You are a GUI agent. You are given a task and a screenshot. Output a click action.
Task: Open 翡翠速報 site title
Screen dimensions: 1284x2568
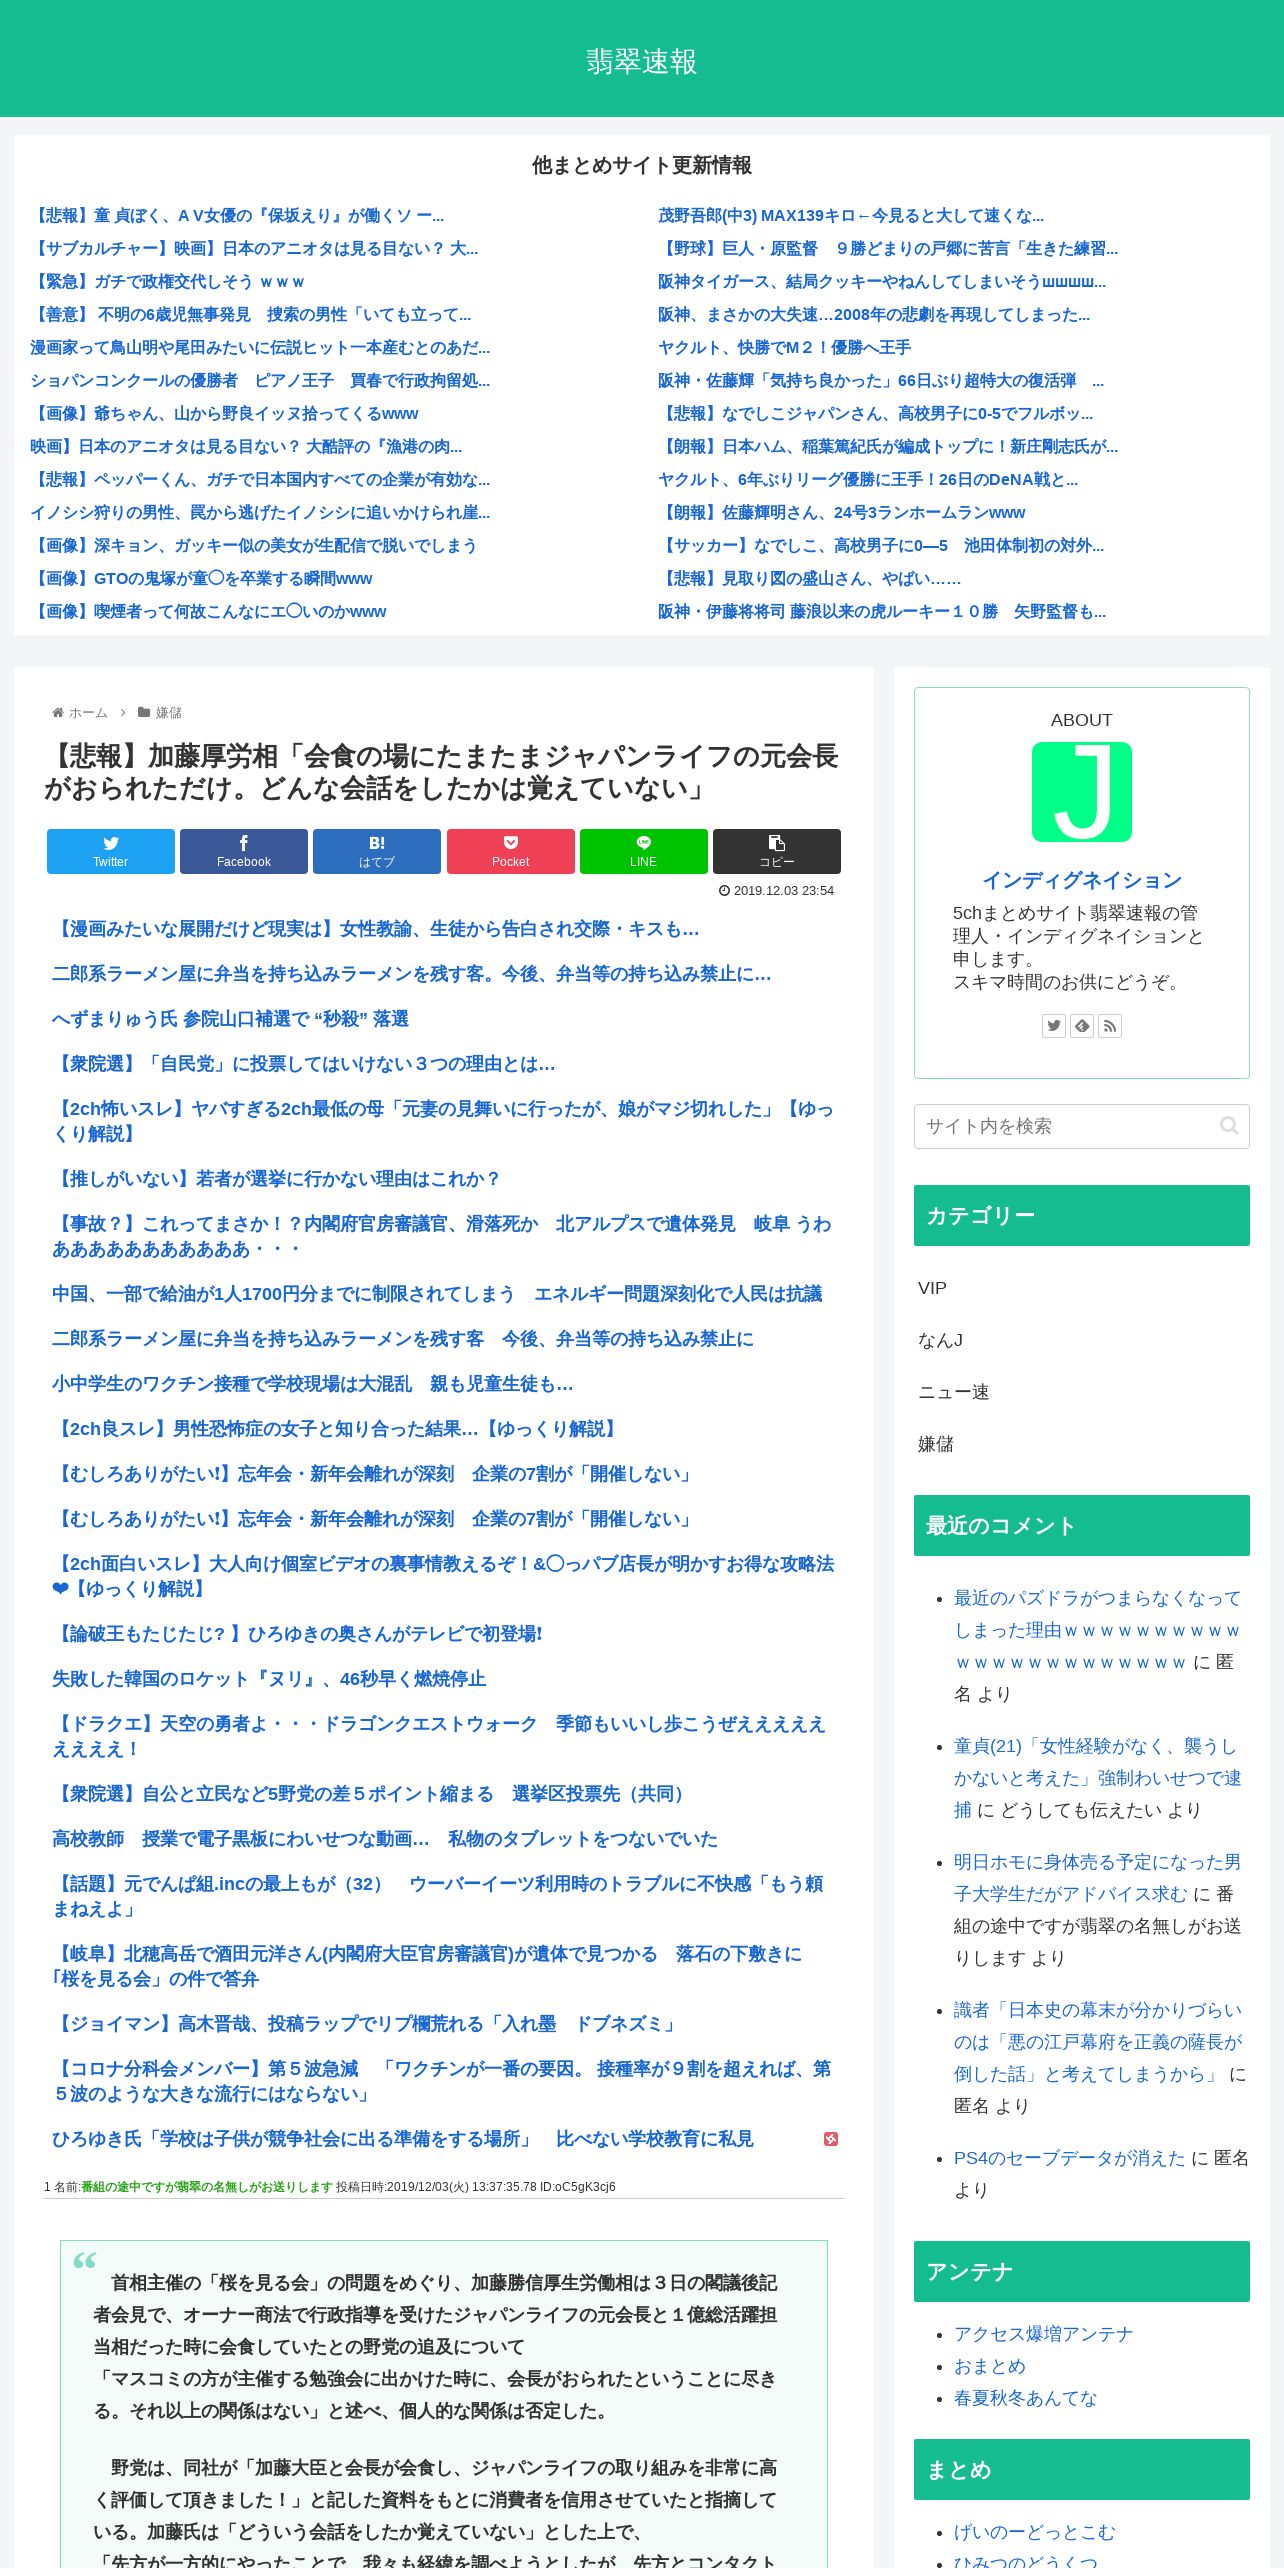pyautogui.click(x=642, y=61)
